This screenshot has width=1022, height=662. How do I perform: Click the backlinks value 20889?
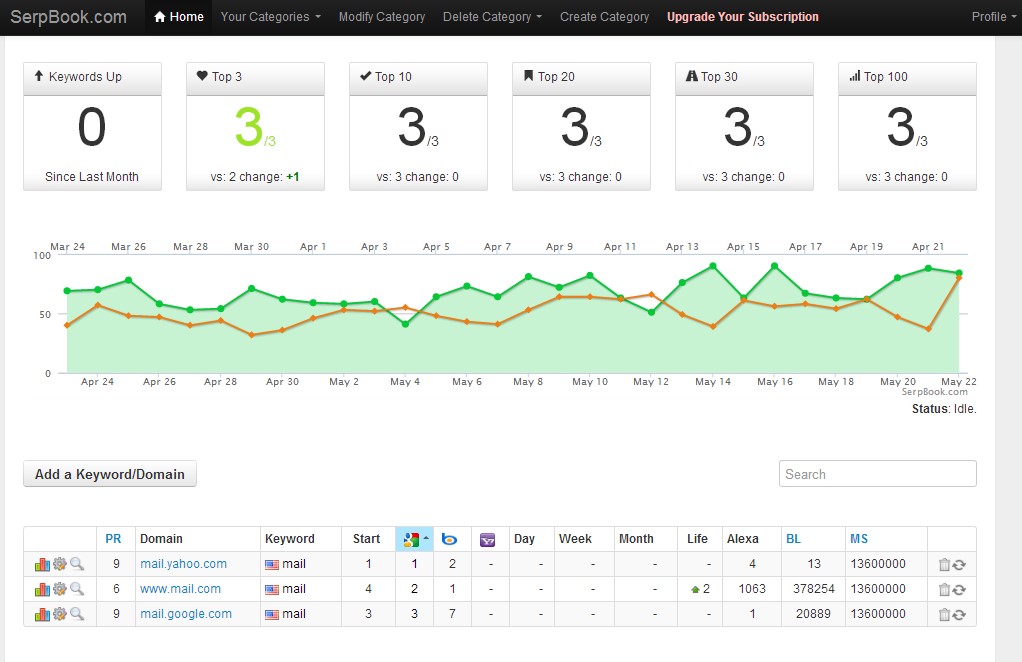click(813, 614)
